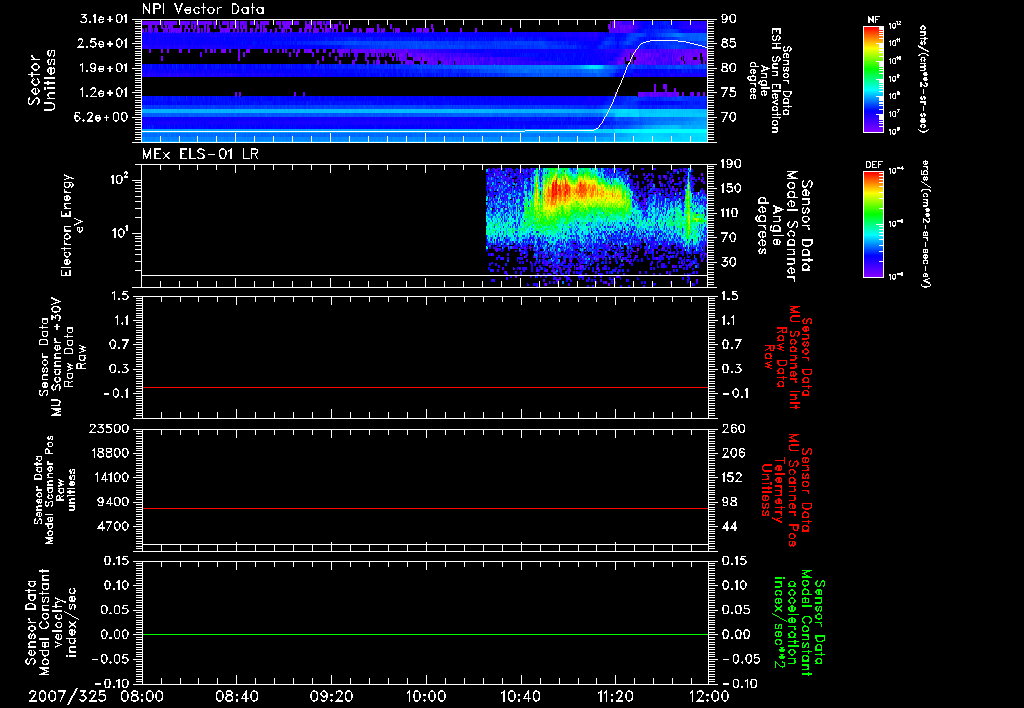The width and height of the screenshot is (1024, 708).
Task: Click the 85 degree elevation tick label
Action: [x=729, y=43]
